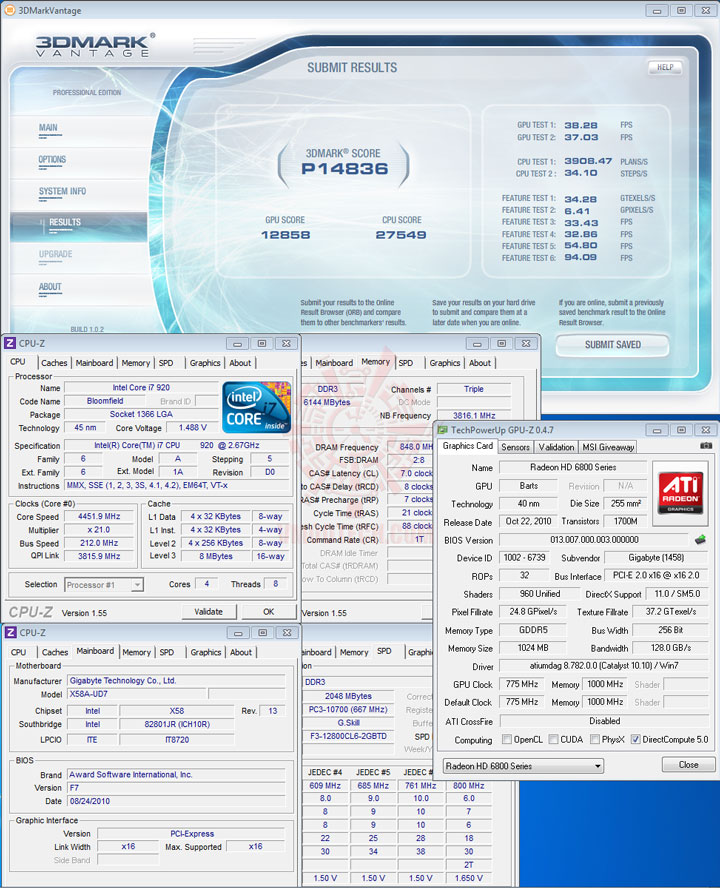Click the Southbridge 82801JR (ICH10R) field
The width and height of the screenshot is (720, 888).
pos(177,724)
